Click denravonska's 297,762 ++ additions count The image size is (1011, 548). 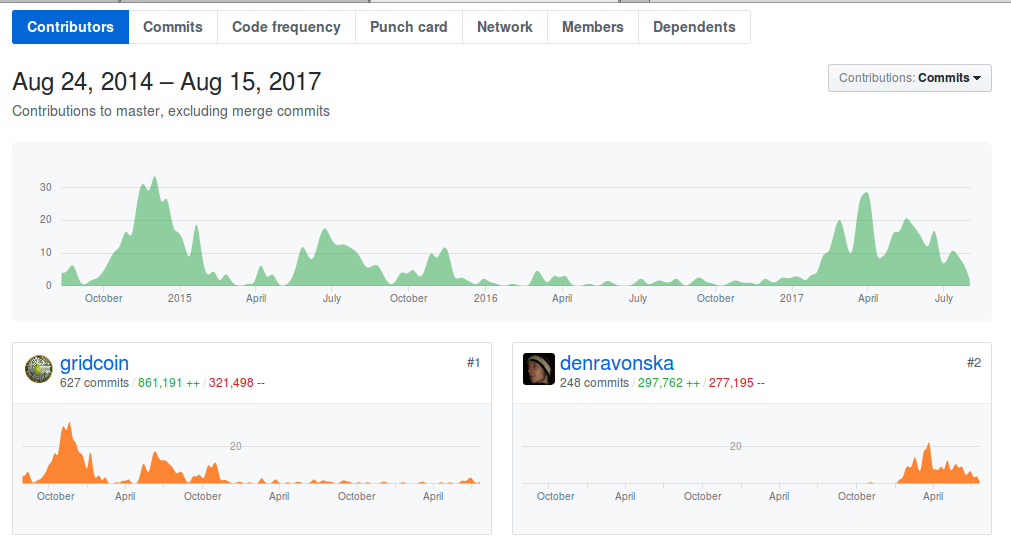click(669, 383)
